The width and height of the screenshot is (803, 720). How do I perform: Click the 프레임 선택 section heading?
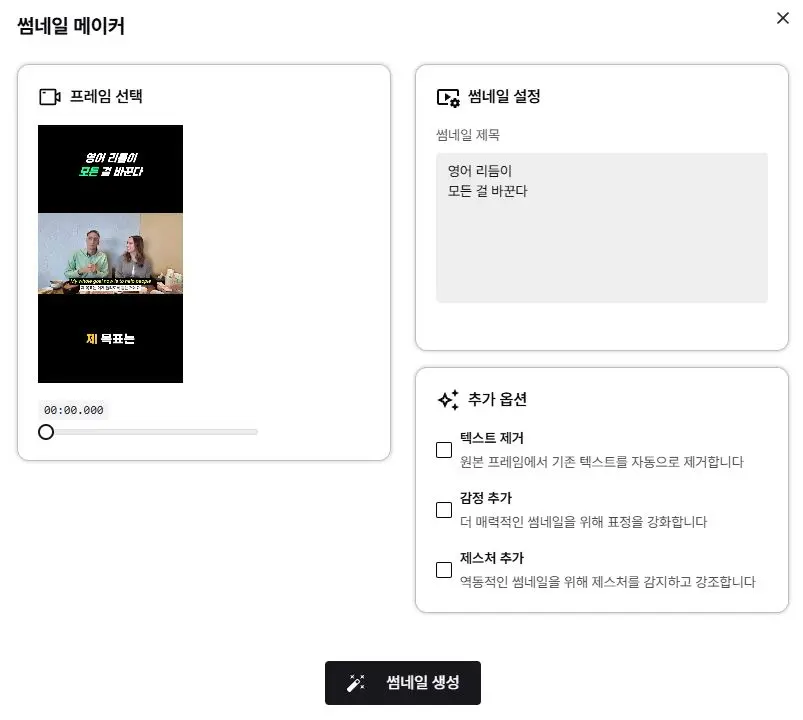[x=106, y=96]
